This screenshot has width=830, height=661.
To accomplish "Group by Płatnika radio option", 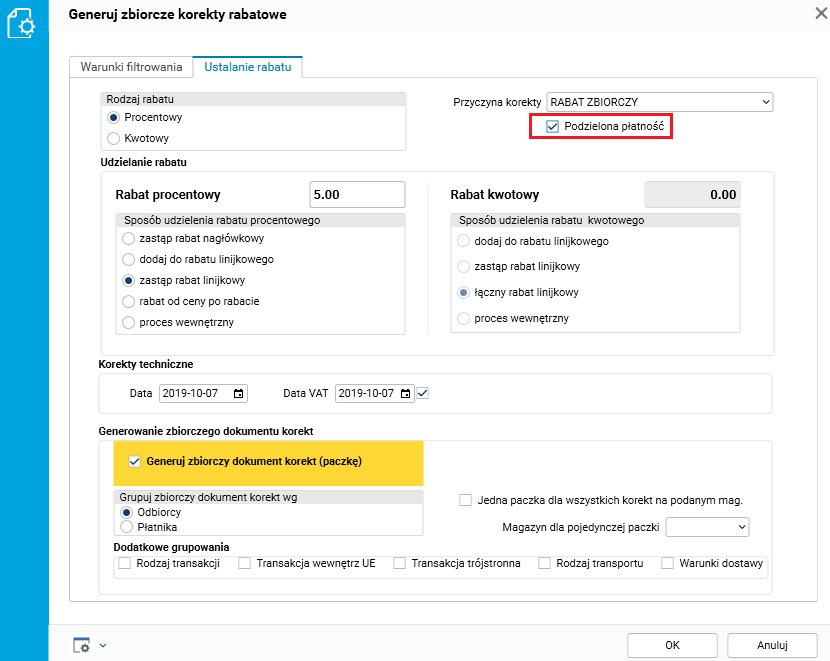I will tap(127, 526).
